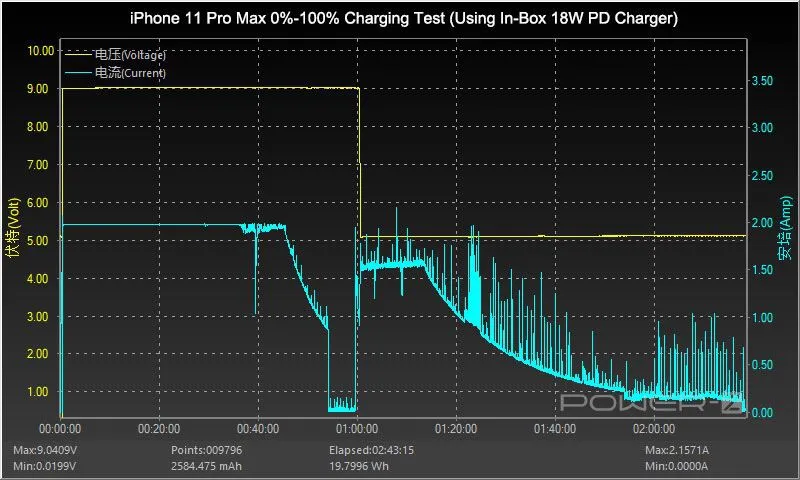Click the 3.00 voltage axis label
This screenshot has height=480, width=800.
click(37, 316)
